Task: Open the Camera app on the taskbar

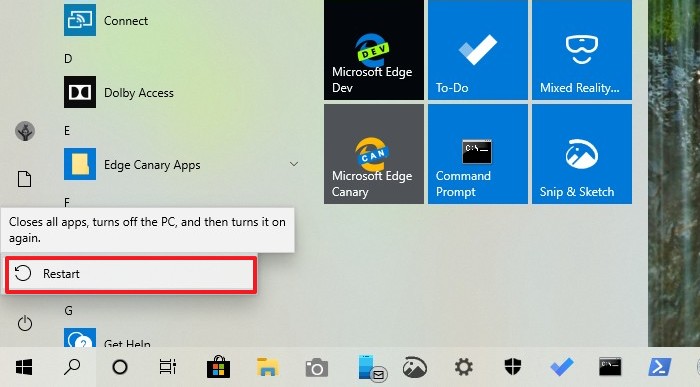Action: click(317, 367)
